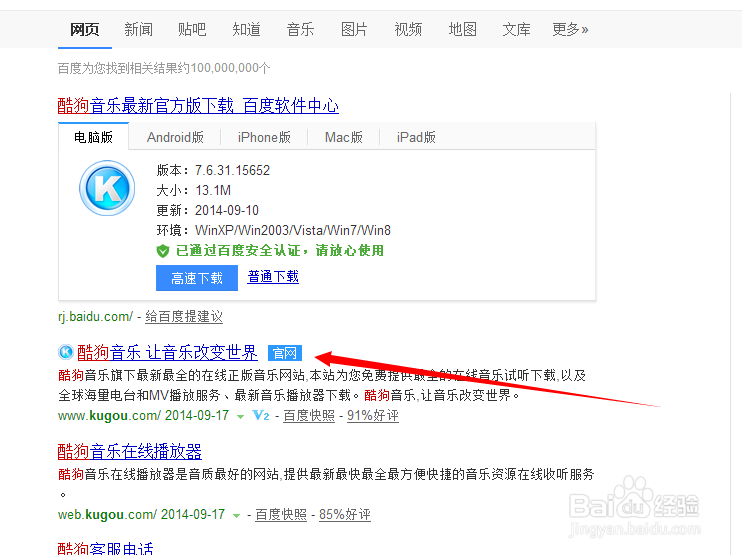Click the update date 2014-09-10

point(227,210)
